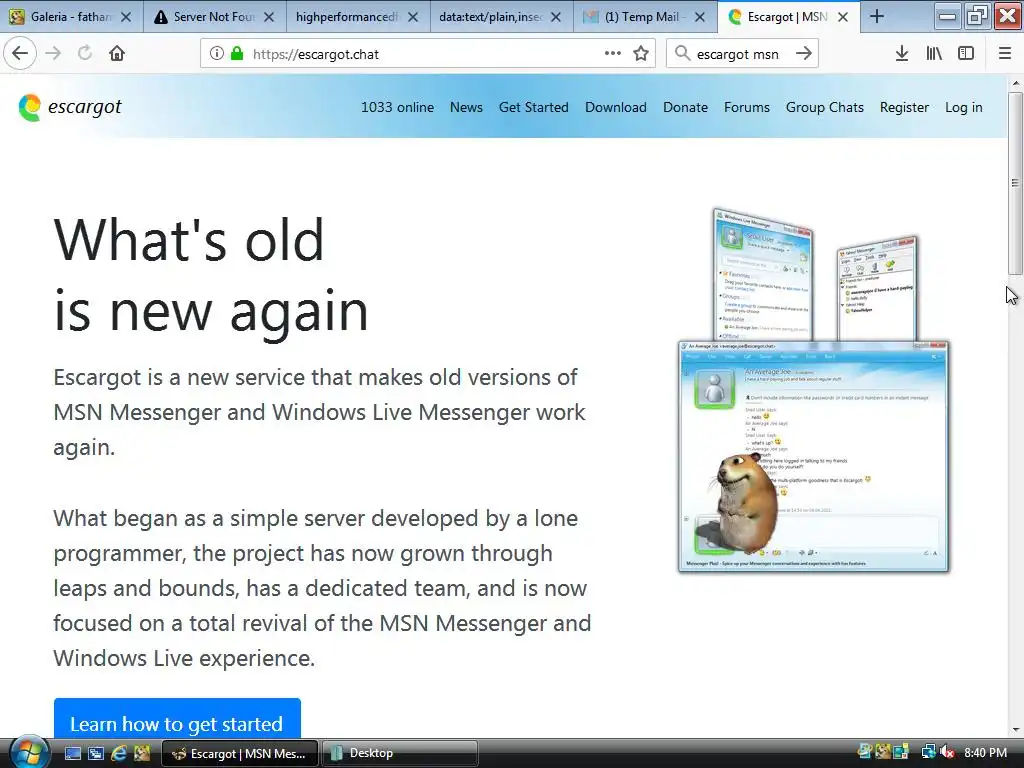Viewport: 1024px width, 768px height.
Task: Click the scrollbar down arrow
Action: pos(1016,730)
